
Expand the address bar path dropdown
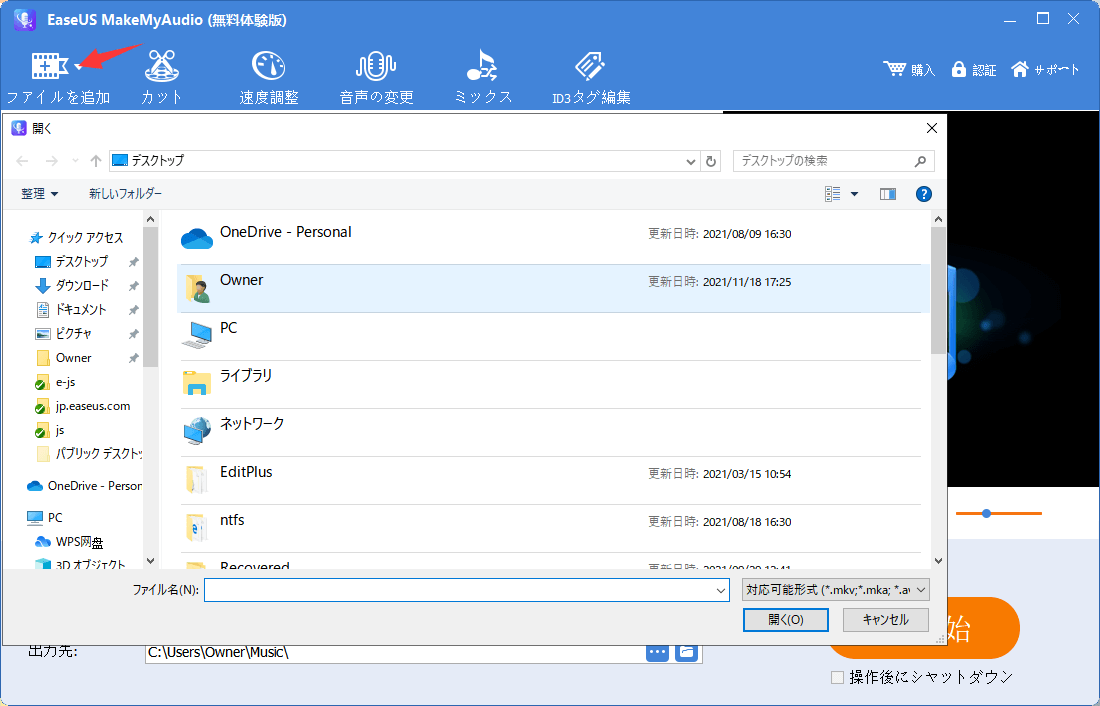690,161
